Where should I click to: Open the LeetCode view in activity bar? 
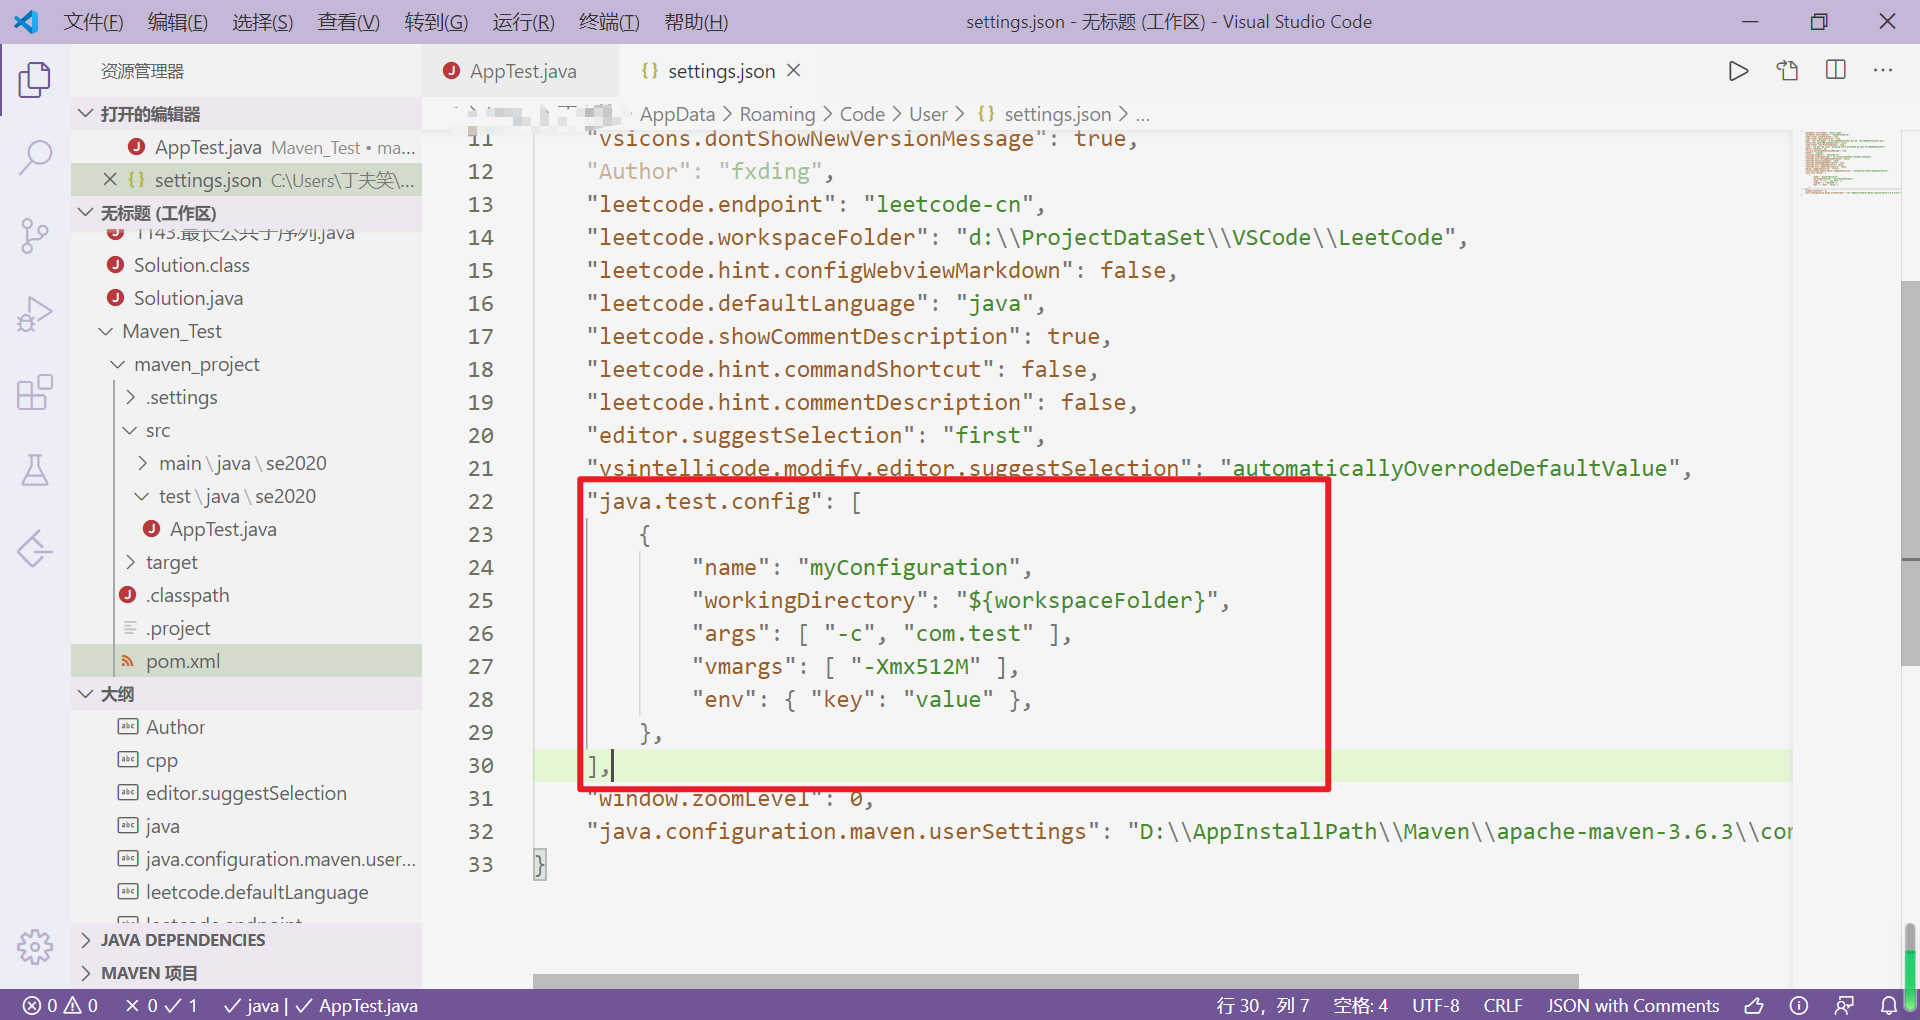35,548
